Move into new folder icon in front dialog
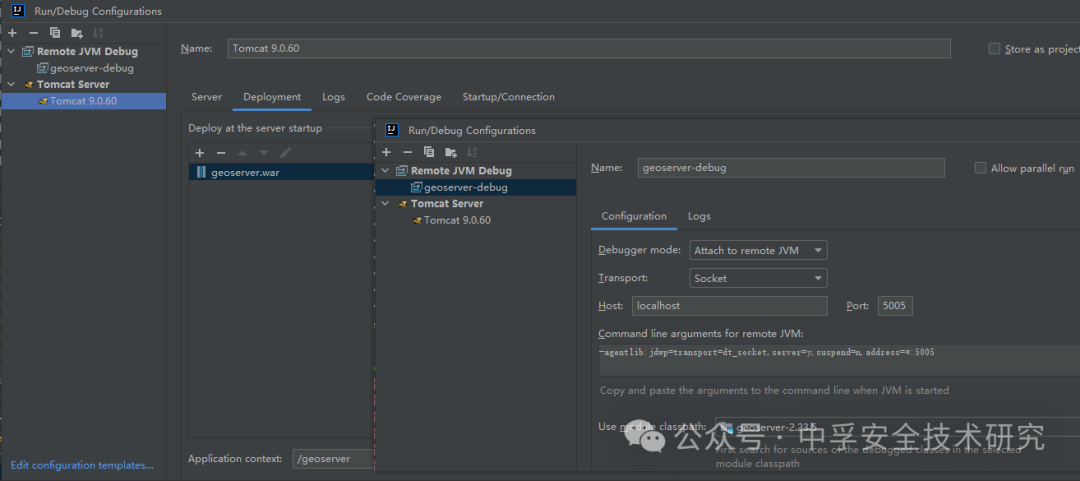Image resolution: width=1080 pixels, height=481 pixels. tap(450, 152)
